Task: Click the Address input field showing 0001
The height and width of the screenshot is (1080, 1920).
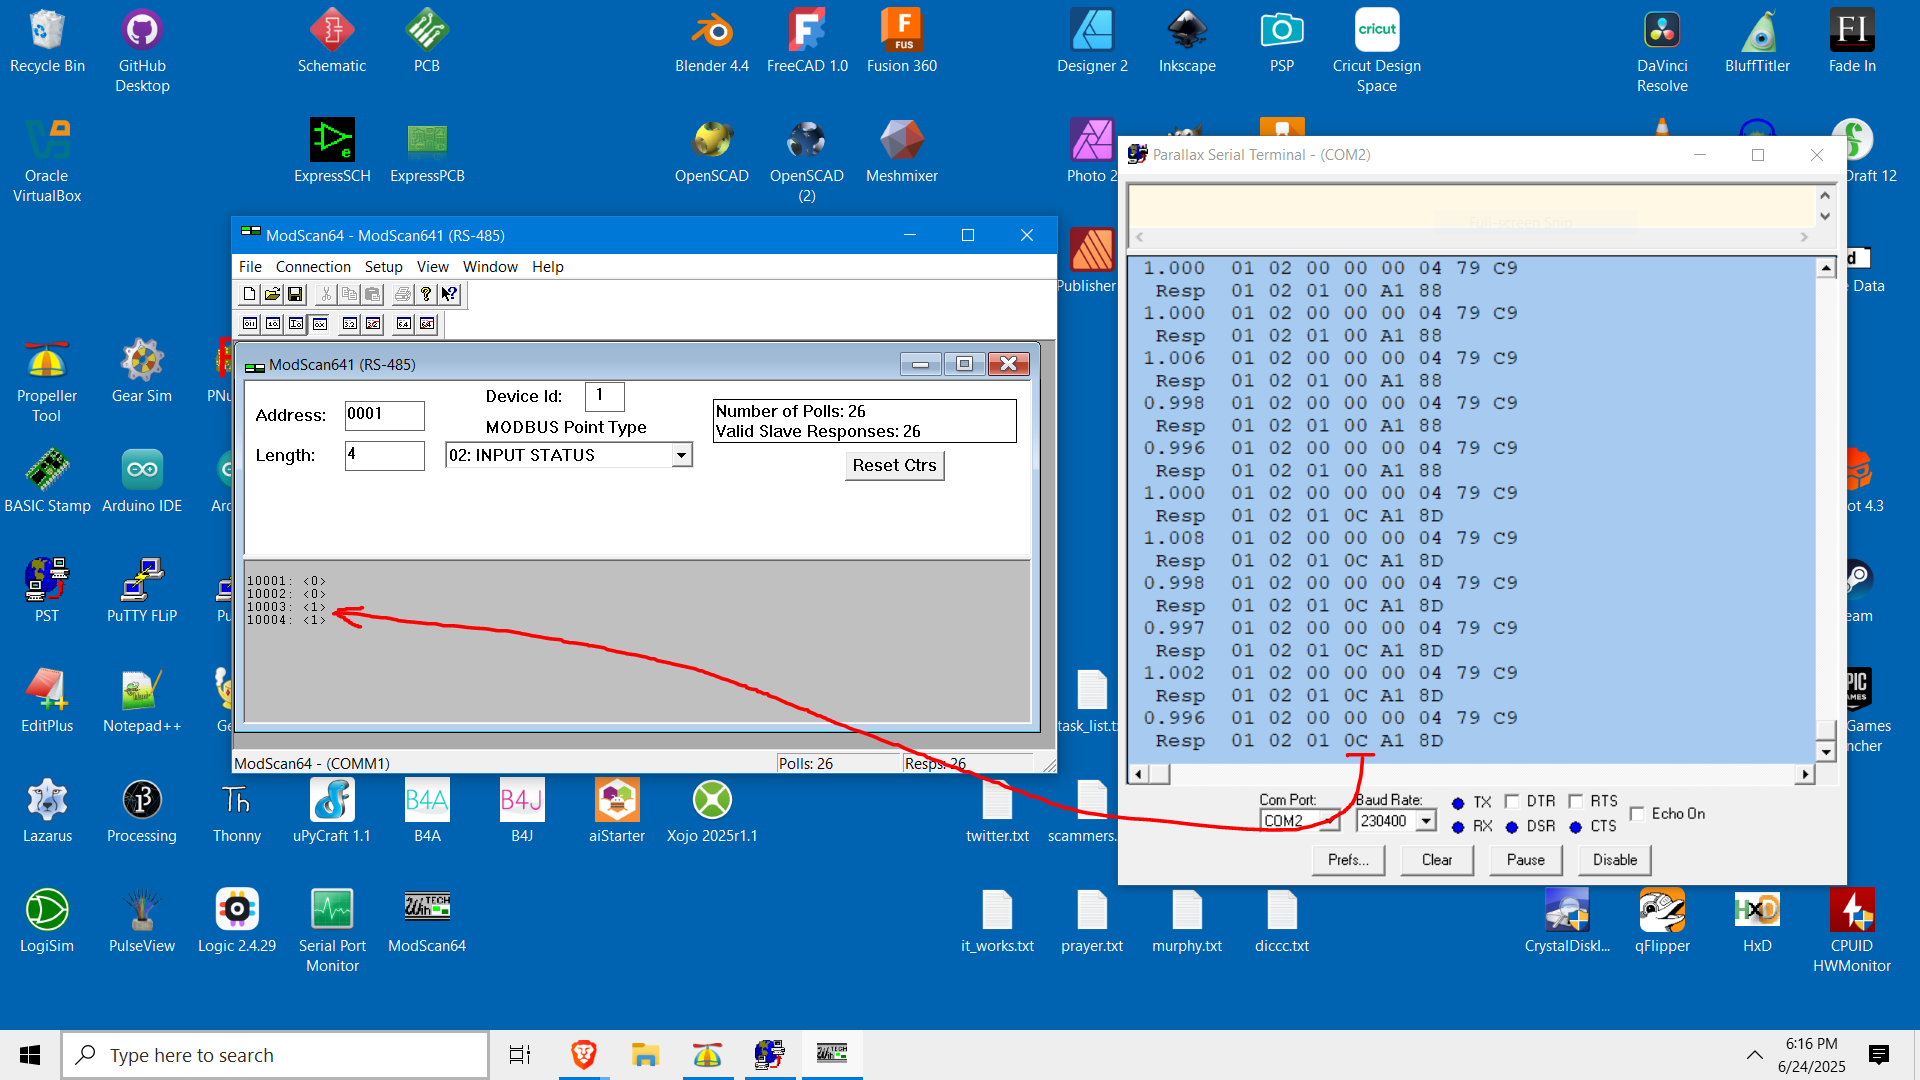Action: pyautogui.click(x=384, y=415)
